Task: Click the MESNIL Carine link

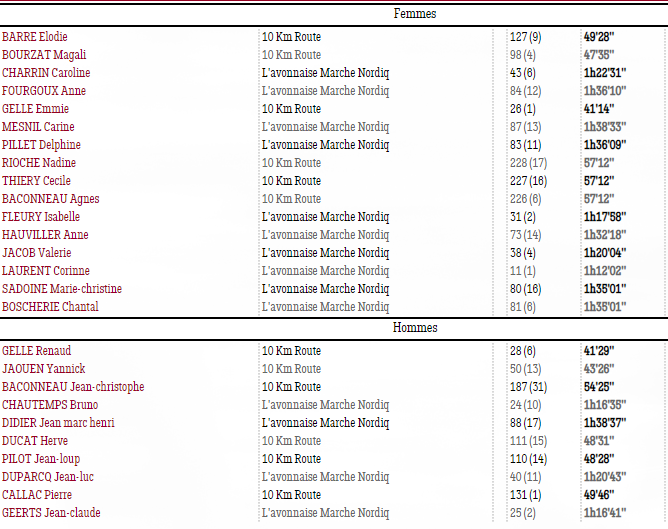Action: point(38,127)
